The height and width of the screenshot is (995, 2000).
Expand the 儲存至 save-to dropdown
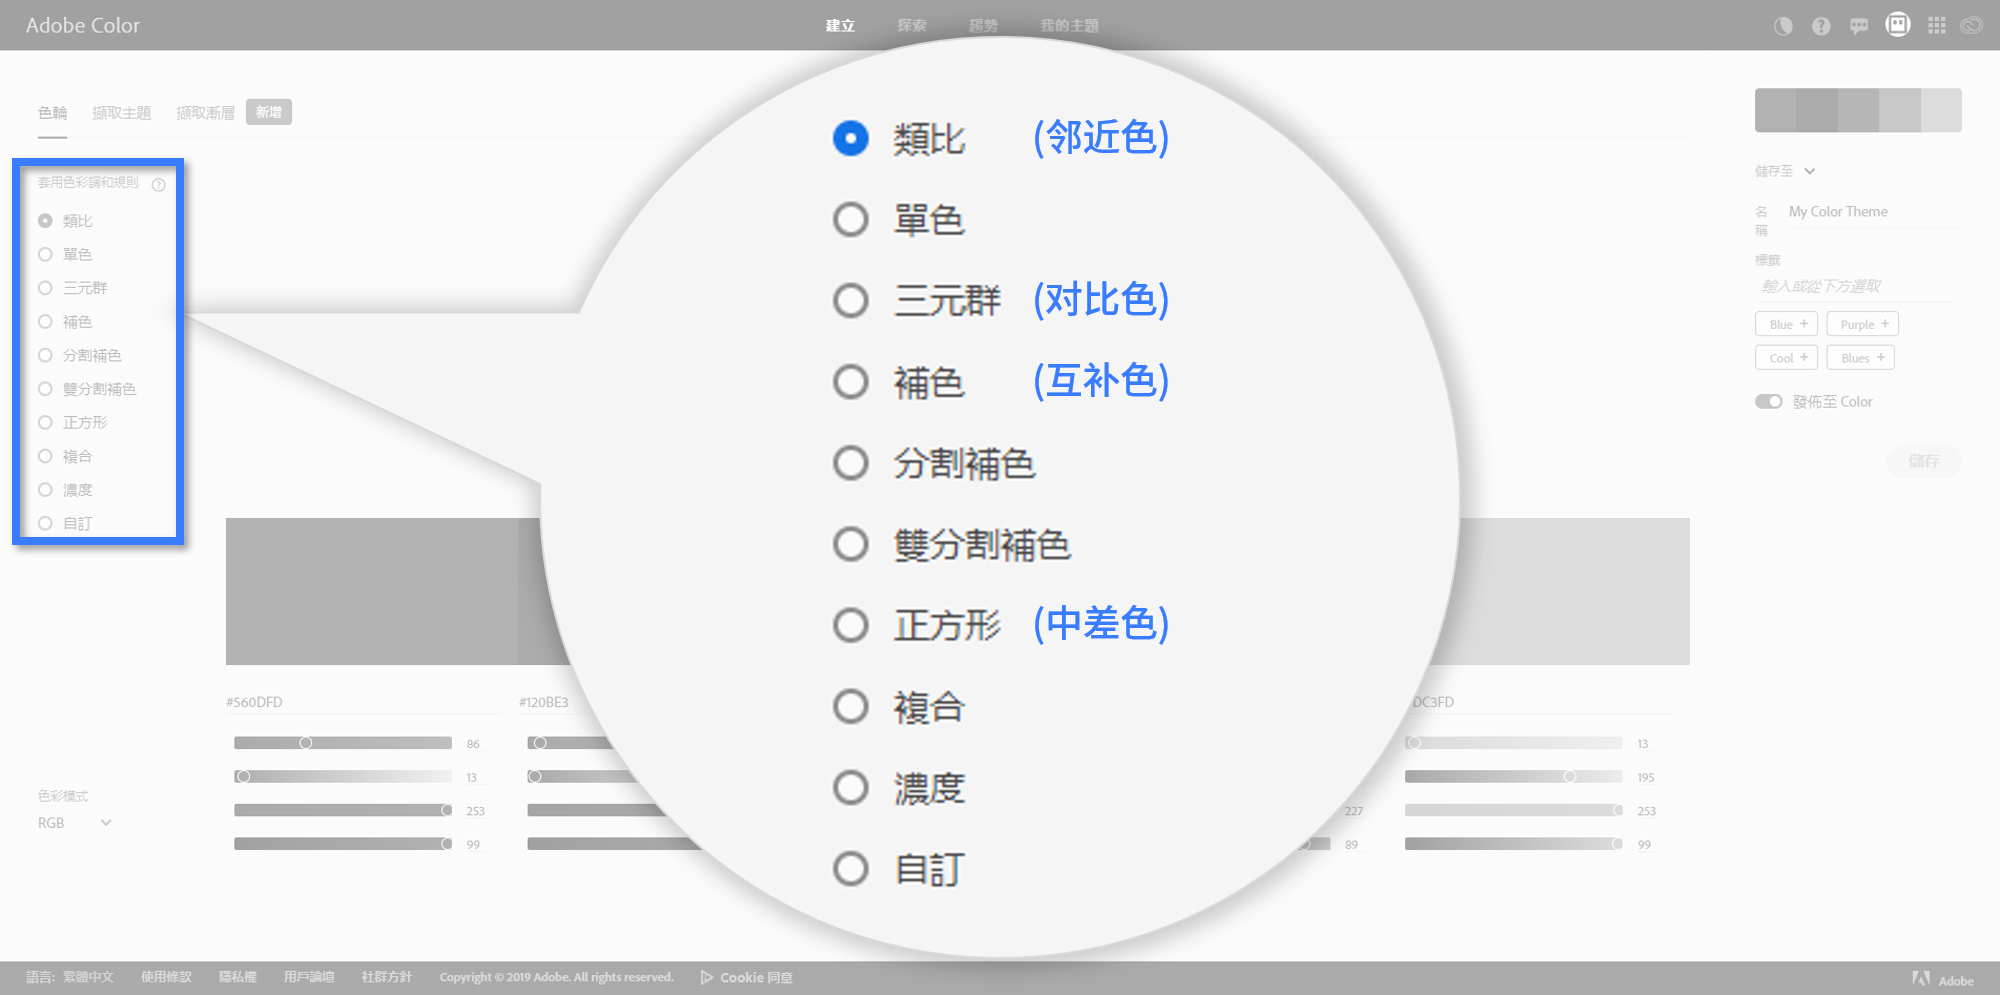tap(1786, 171)
